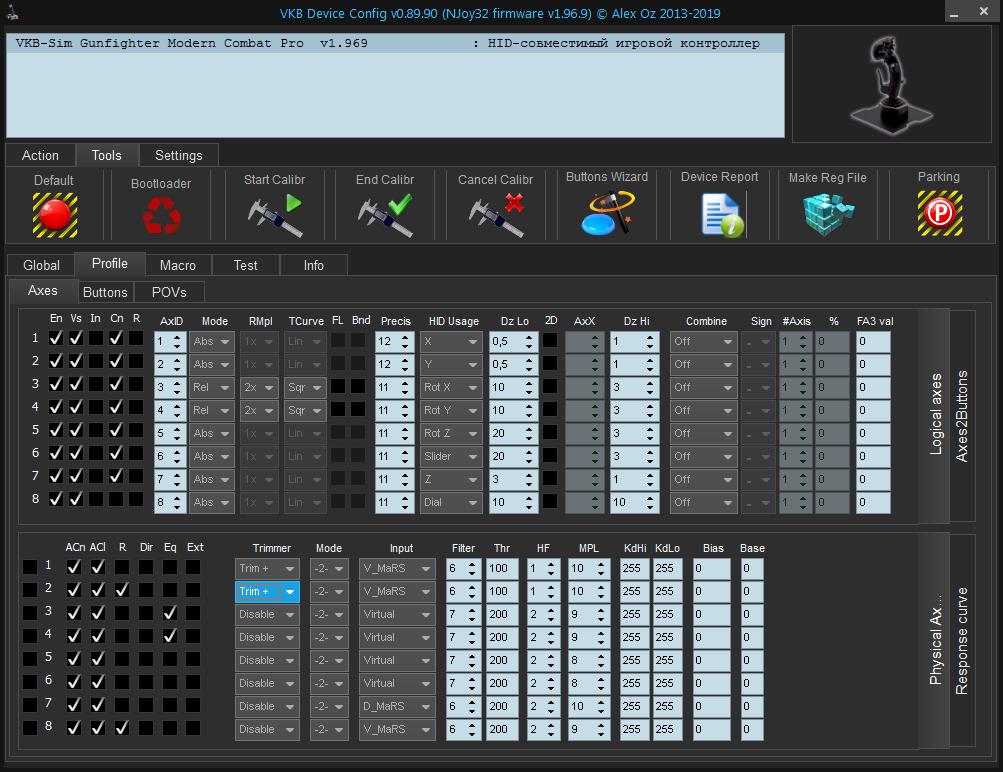Toggle Eq checkbox for physical axis 3

pyautogui.click(x=170, y=613)
